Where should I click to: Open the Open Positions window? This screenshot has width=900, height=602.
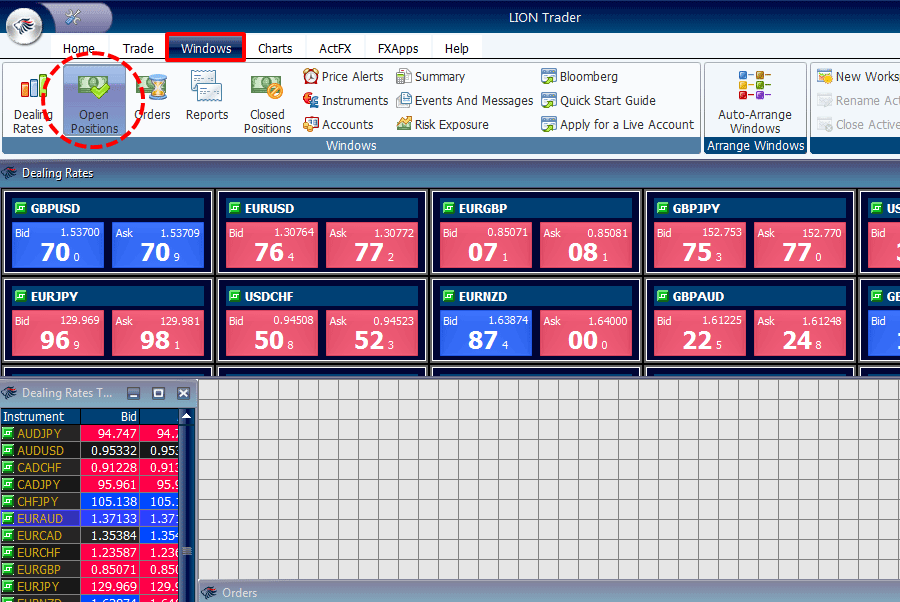click(94, 102)
